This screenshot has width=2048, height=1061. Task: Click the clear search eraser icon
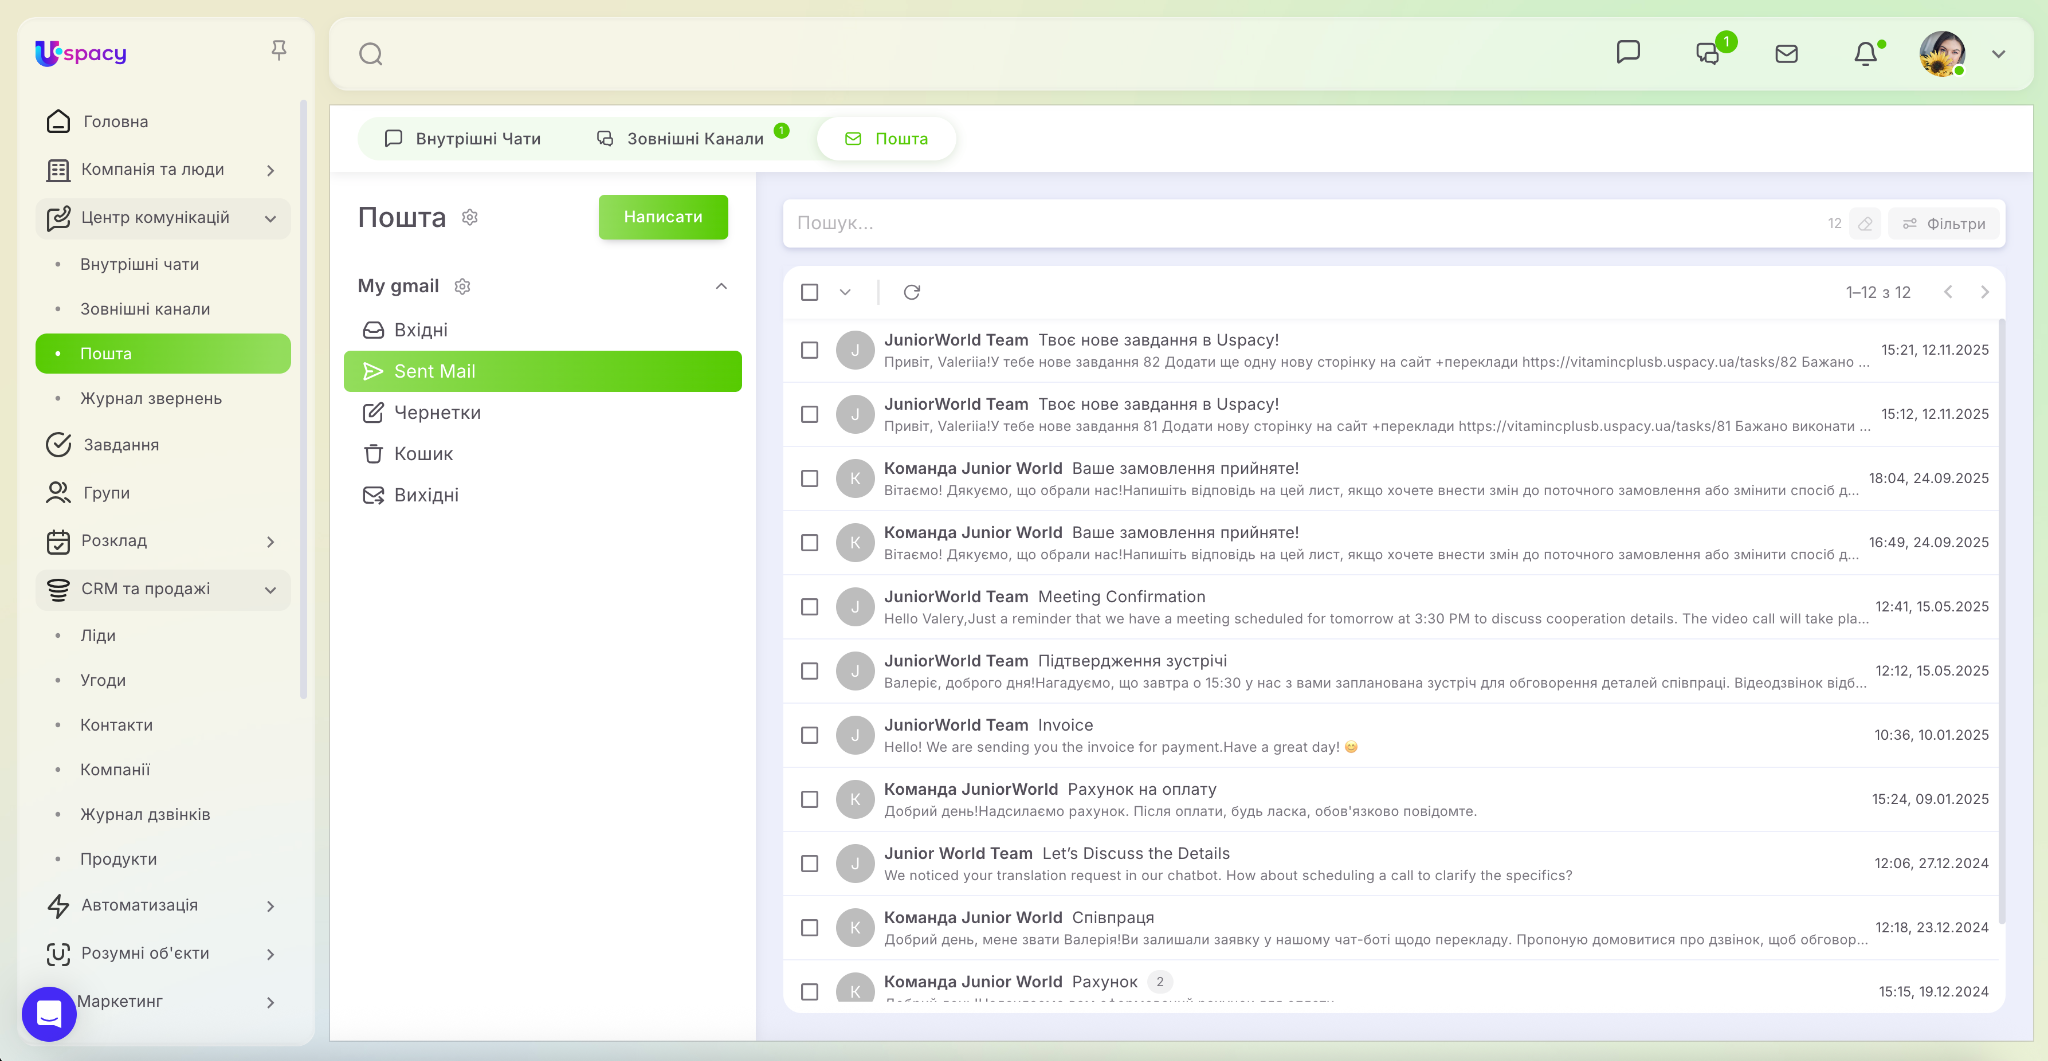(x=1865, y=224)
